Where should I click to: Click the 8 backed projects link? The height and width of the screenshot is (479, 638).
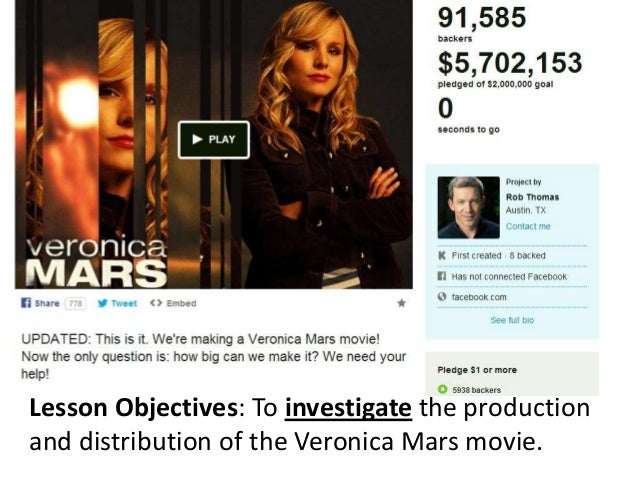[x=527, y=256]
